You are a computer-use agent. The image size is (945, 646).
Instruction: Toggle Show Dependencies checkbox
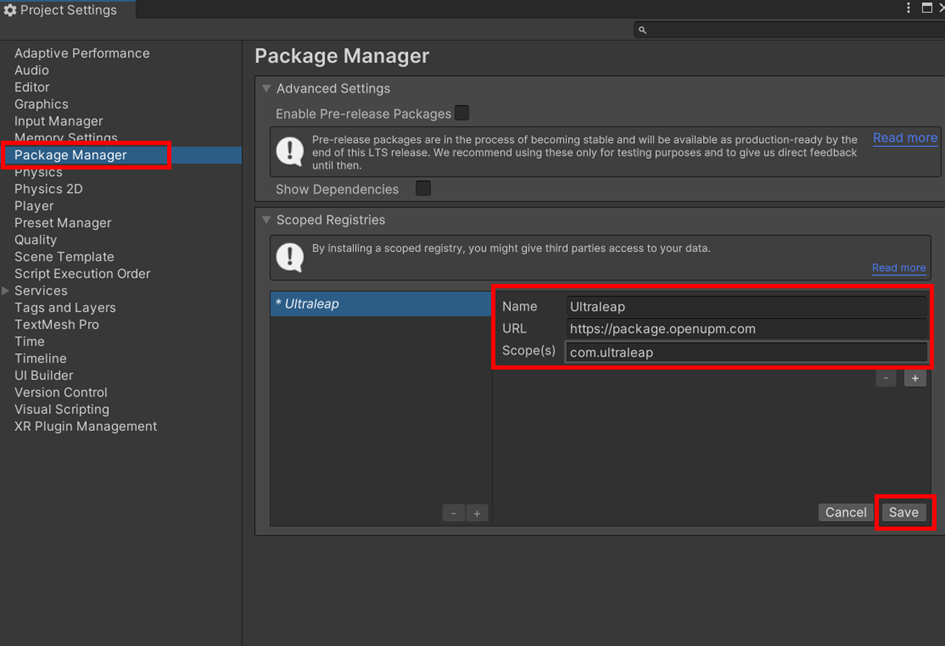pyautogui.click(x=423, y=189)
